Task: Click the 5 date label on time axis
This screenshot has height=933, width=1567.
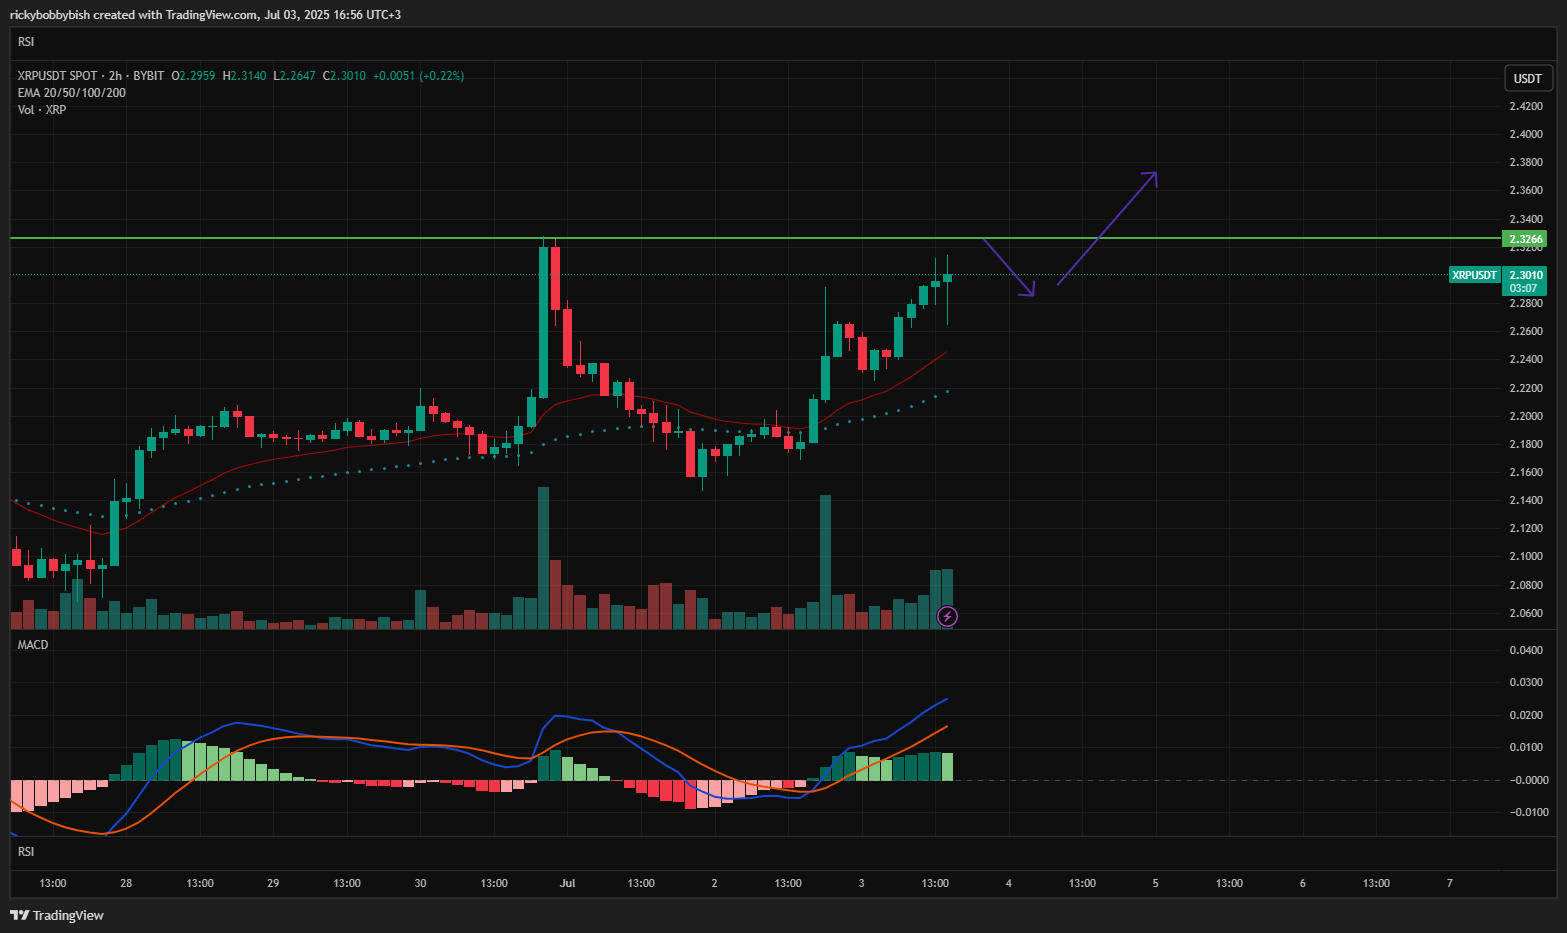Action: (x=1155, y=883)
